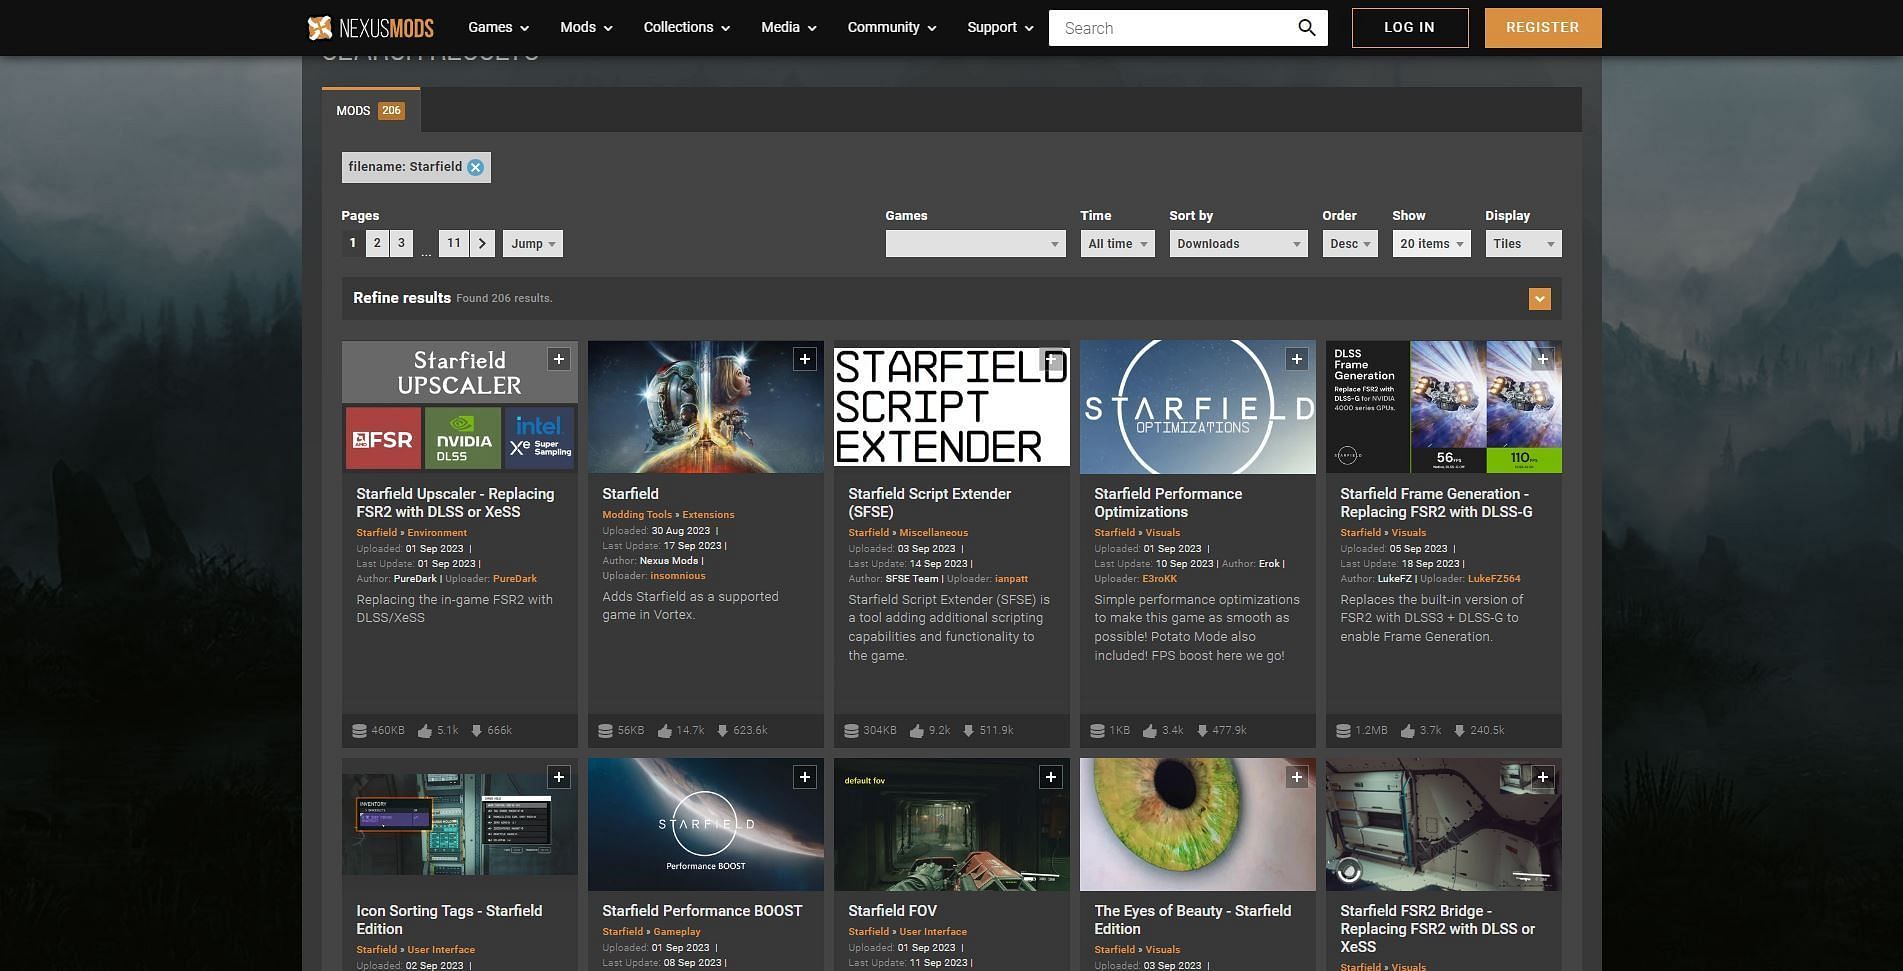This screenshot has width=1903, height=971.
Task: Click plus icon on Icon Sorting Tags card
Action: click(x=559, y=777)
